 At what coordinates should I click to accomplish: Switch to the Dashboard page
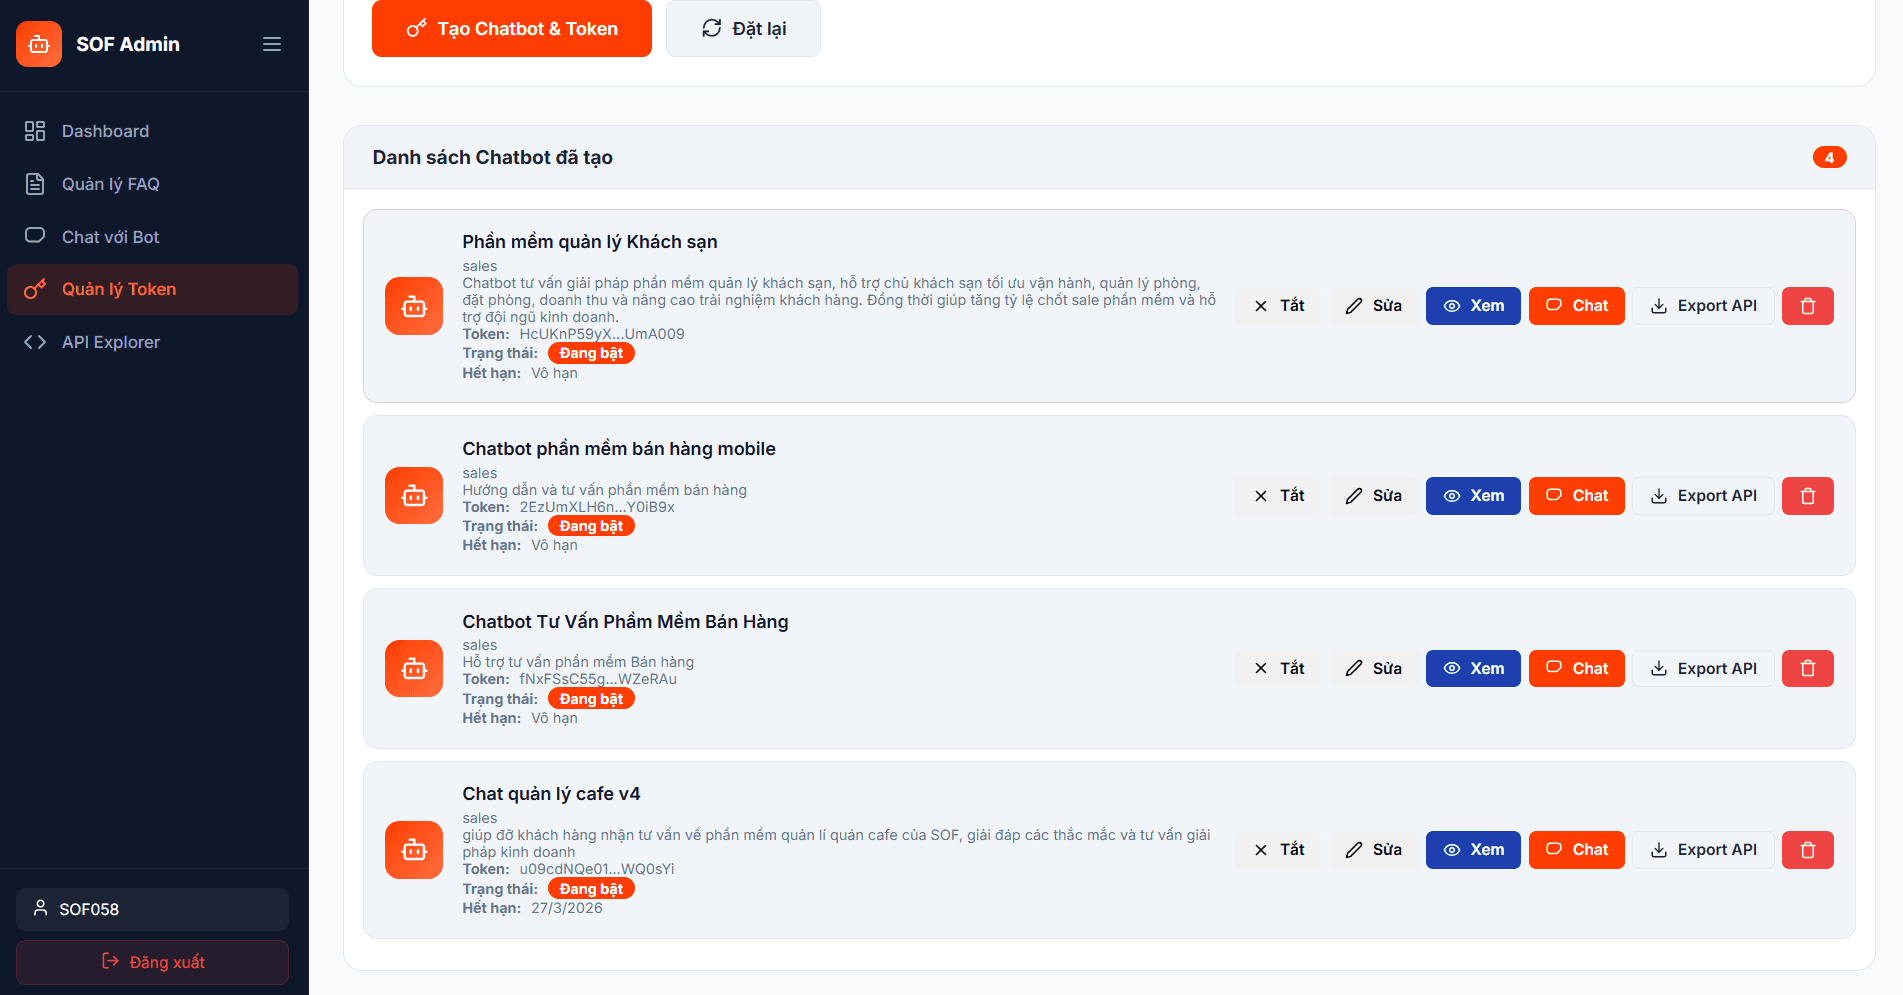105,130
